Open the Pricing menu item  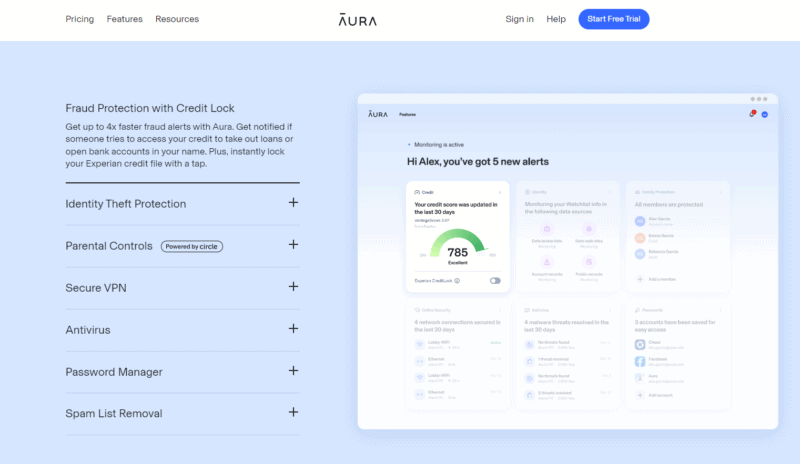tap(80, 19)
